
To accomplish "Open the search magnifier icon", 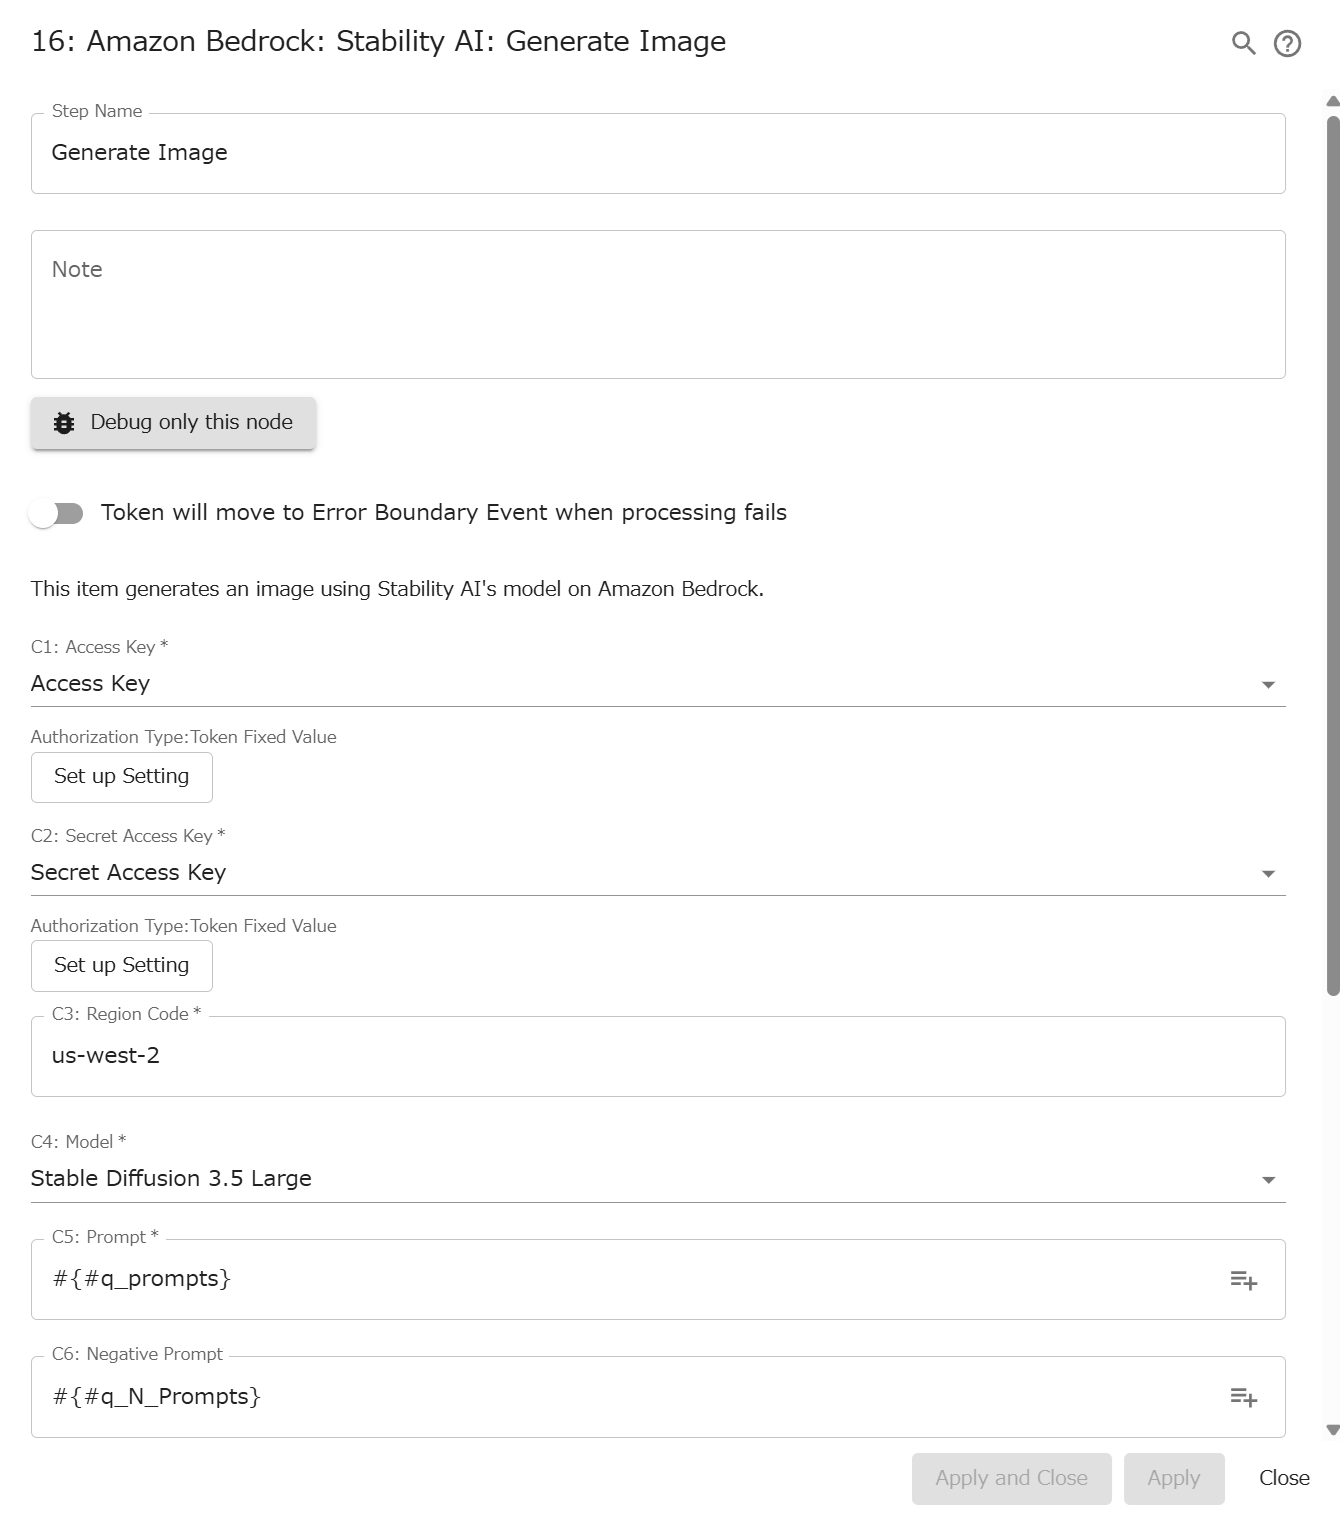I will pos(1243,43).
